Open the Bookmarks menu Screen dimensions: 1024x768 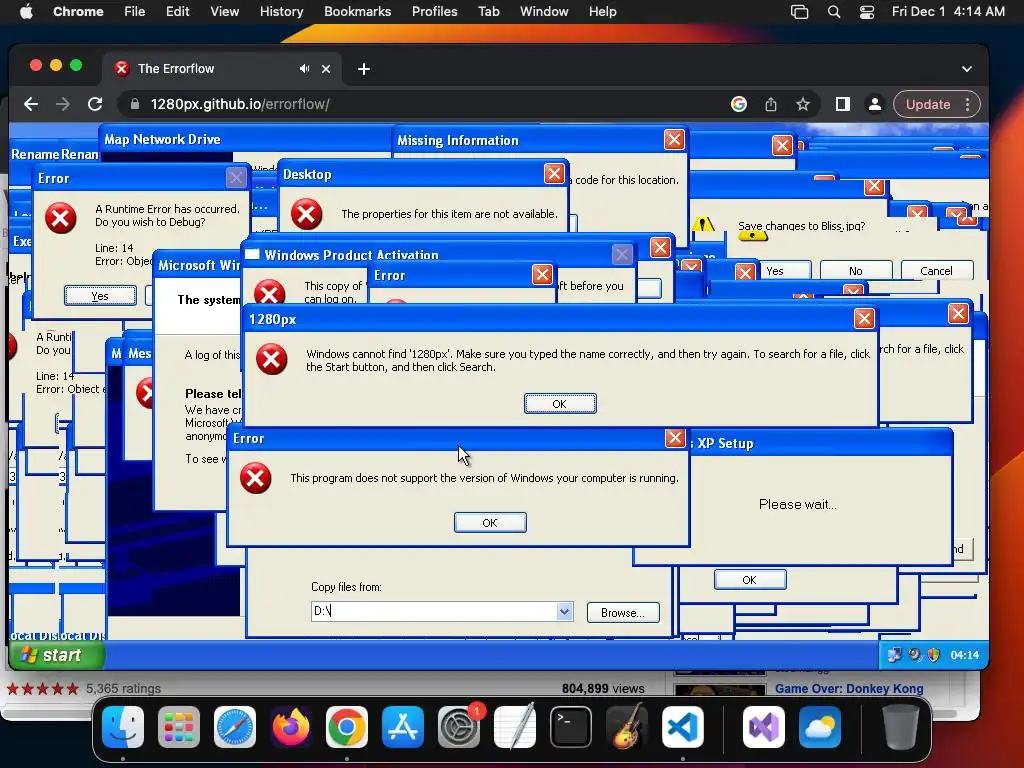point(357,12)
